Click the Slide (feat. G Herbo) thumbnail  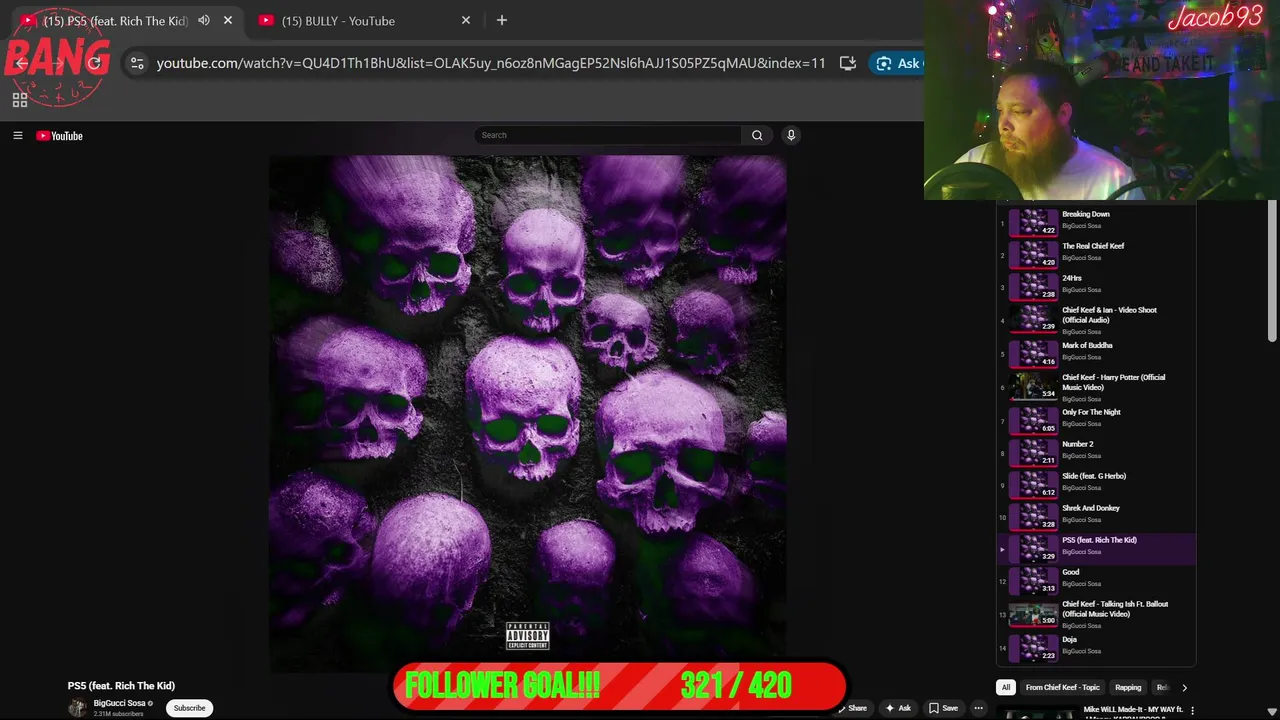click(1033, 484)
